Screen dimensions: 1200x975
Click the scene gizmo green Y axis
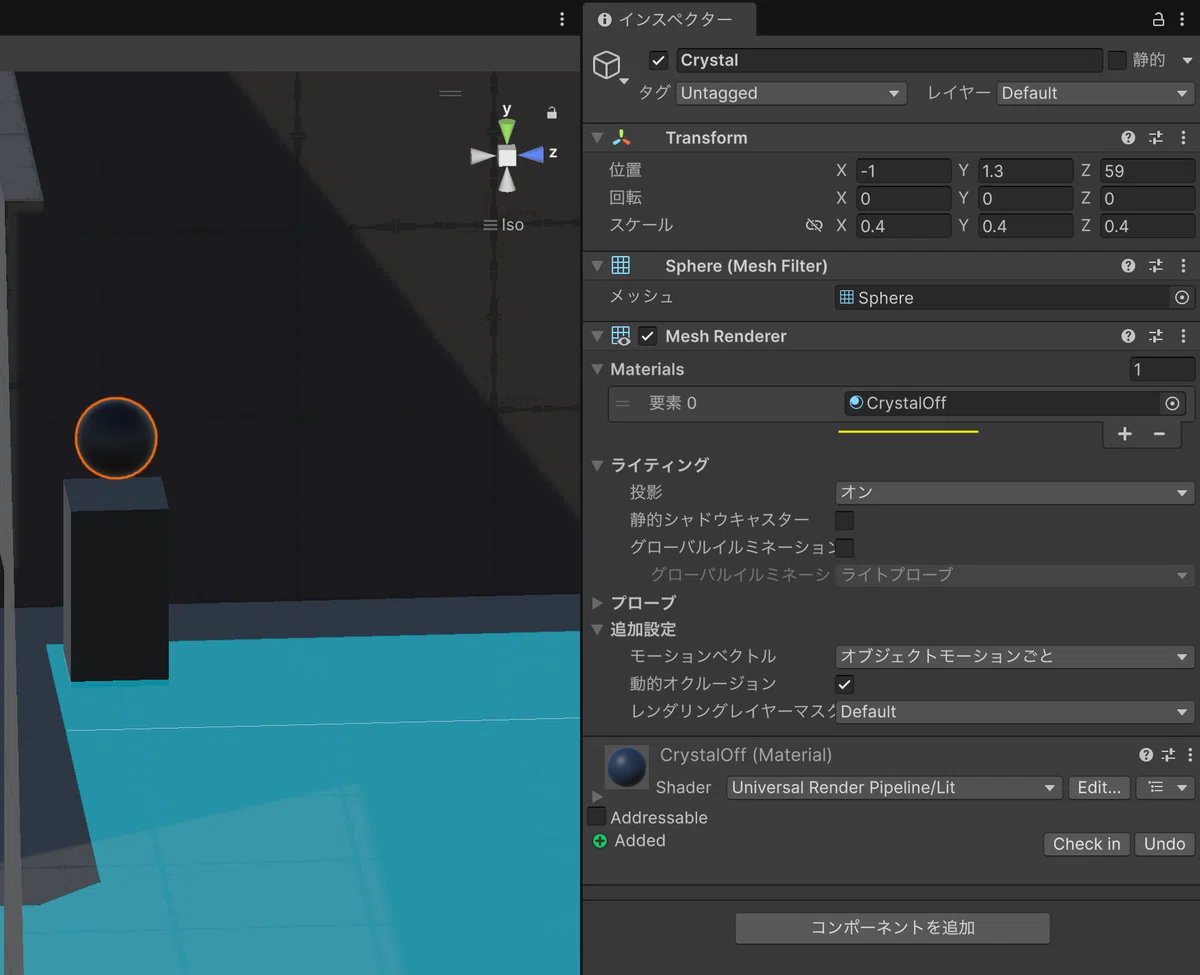click(507, 129)
